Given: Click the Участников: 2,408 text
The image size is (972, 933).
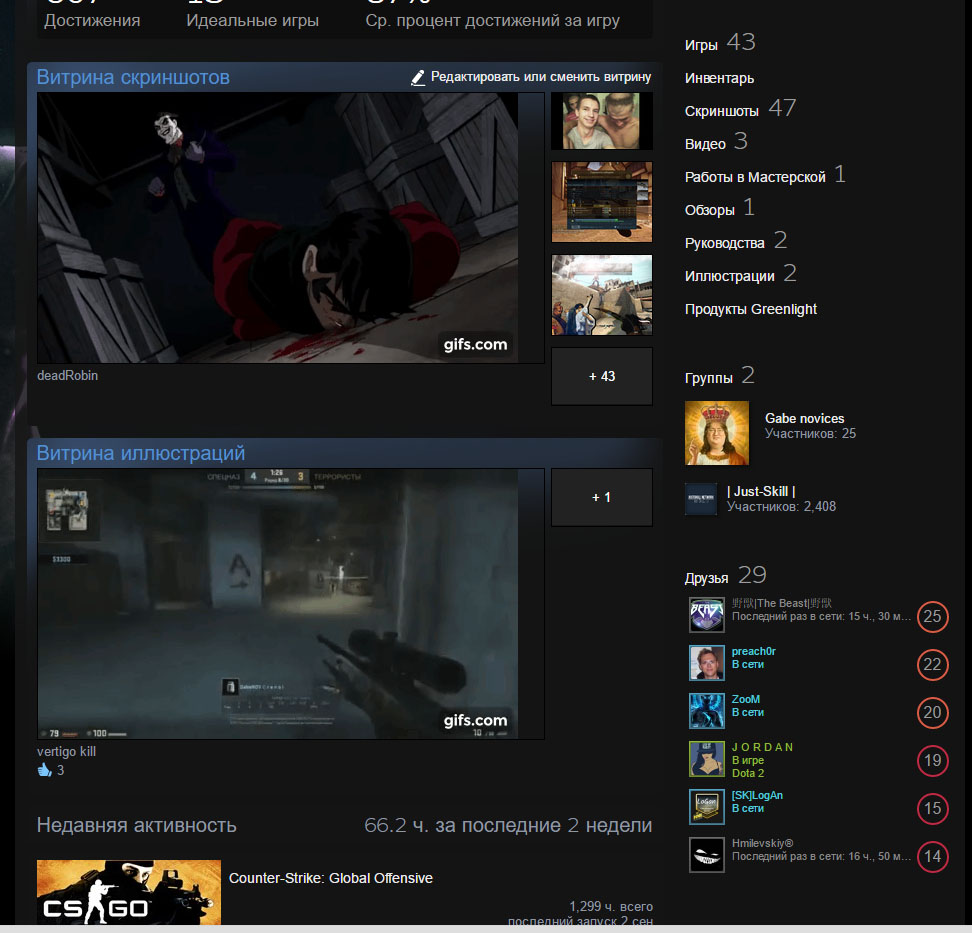Looking at the screenshot, I should [x=781, y=506].
